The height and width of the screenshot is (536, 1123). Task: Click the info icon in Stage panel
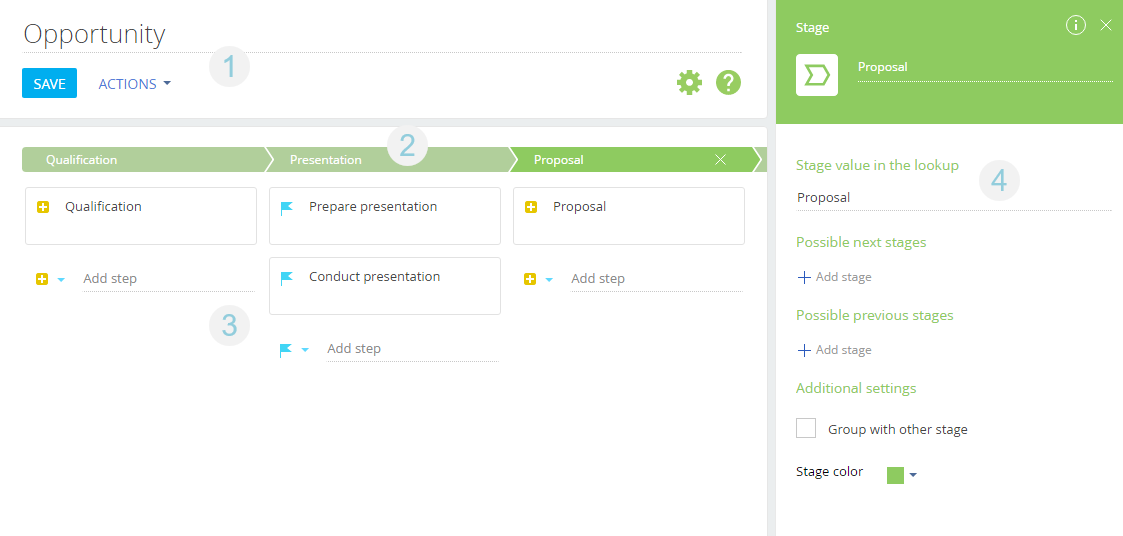click(x=1076, y=26)
